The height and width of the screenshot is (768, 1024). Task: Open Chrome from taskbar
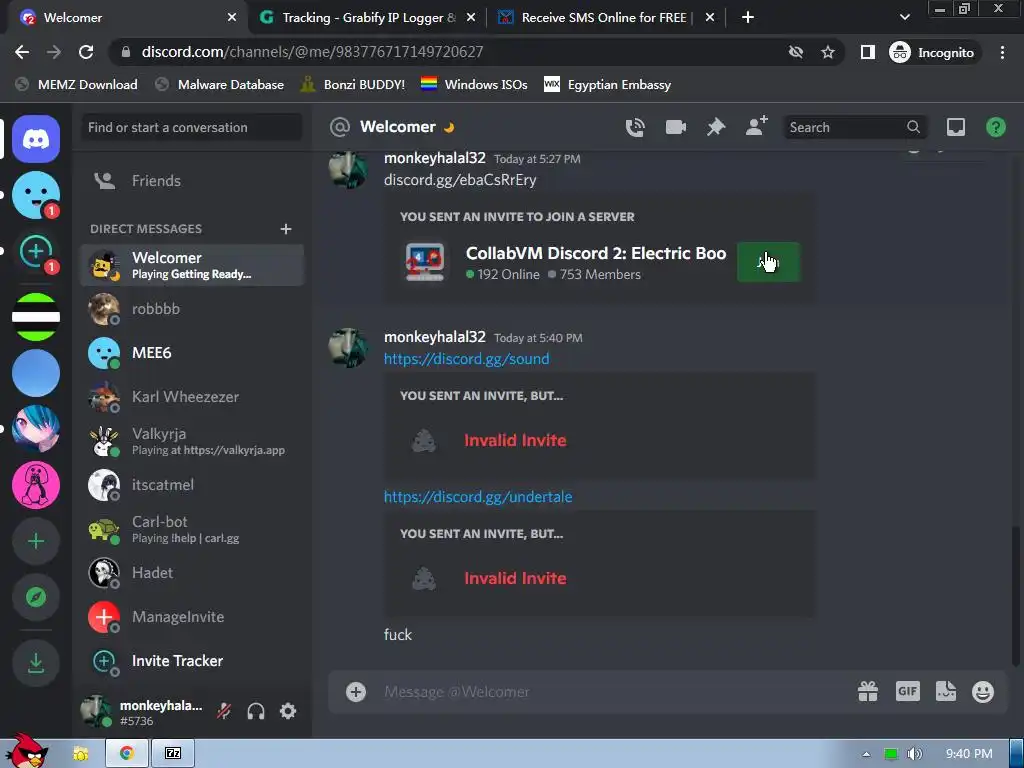127,754
